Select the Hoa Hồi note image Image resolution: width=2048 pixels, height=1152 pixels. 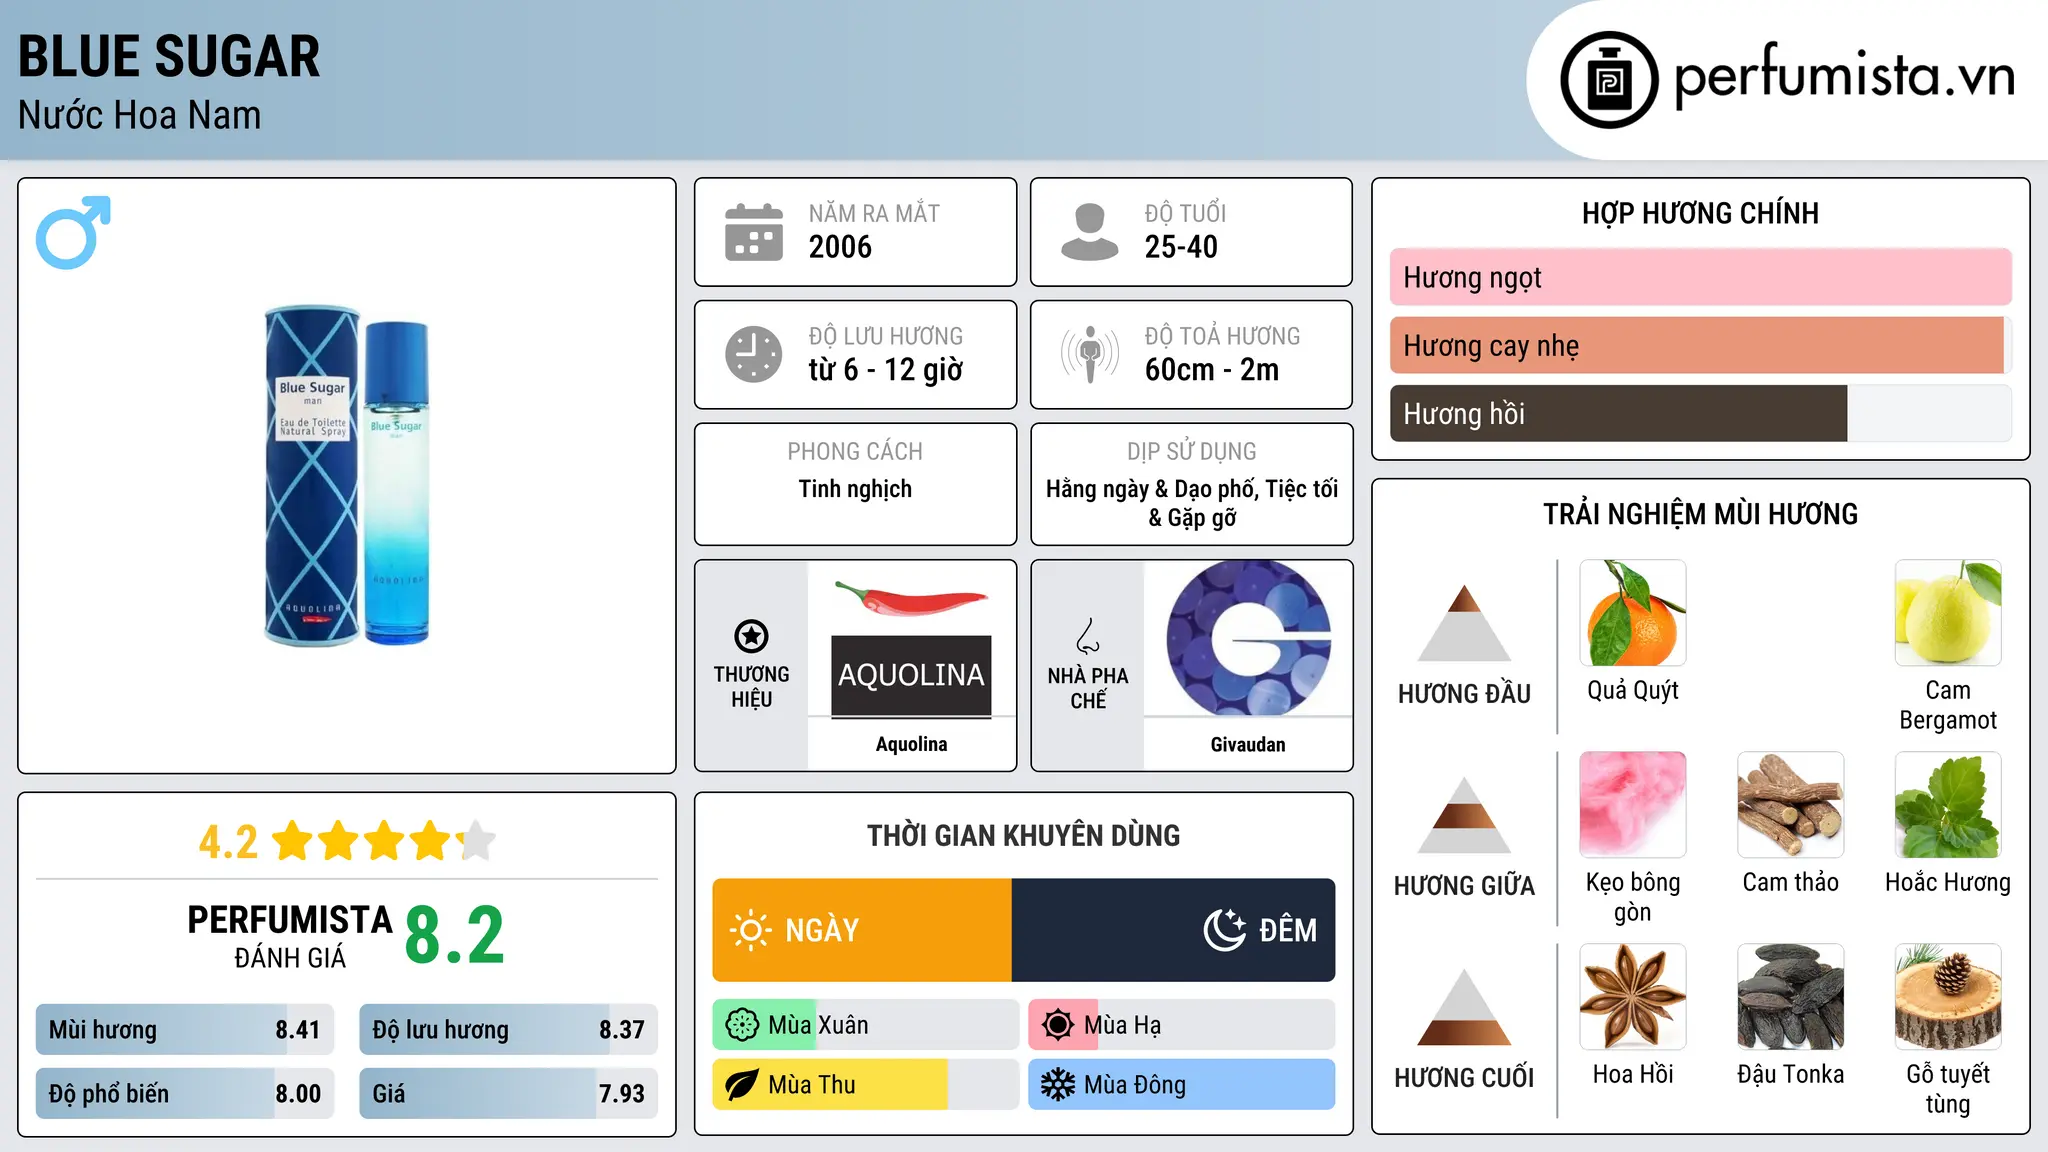[1633, 997]
